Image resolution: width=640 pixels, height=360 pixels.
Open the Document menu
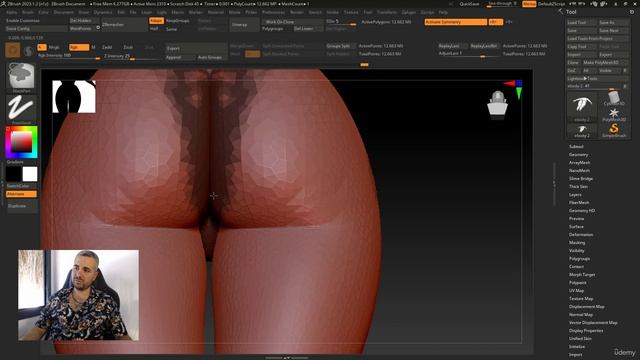(x=64, y=12)
